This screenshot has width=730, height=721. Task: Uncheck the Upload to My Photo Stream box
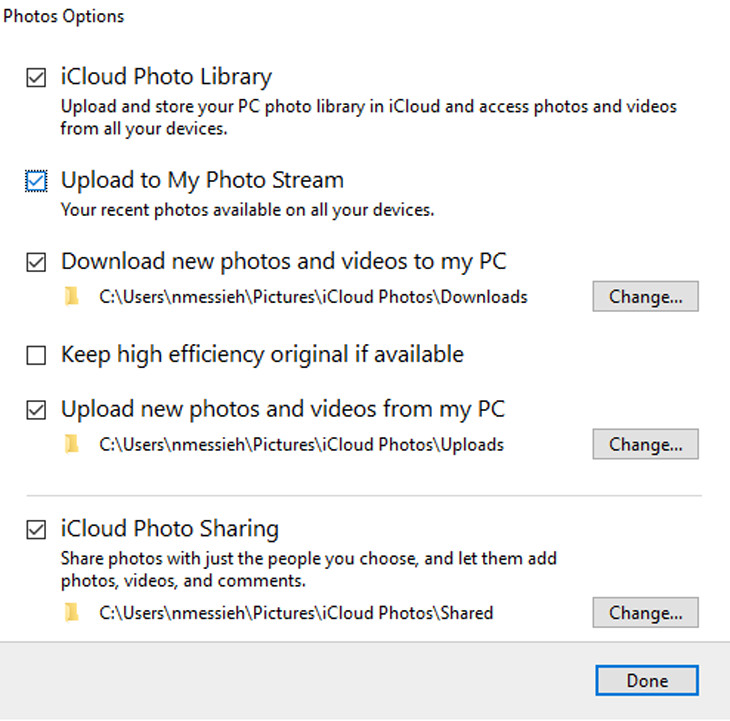[x=36, y=181]
